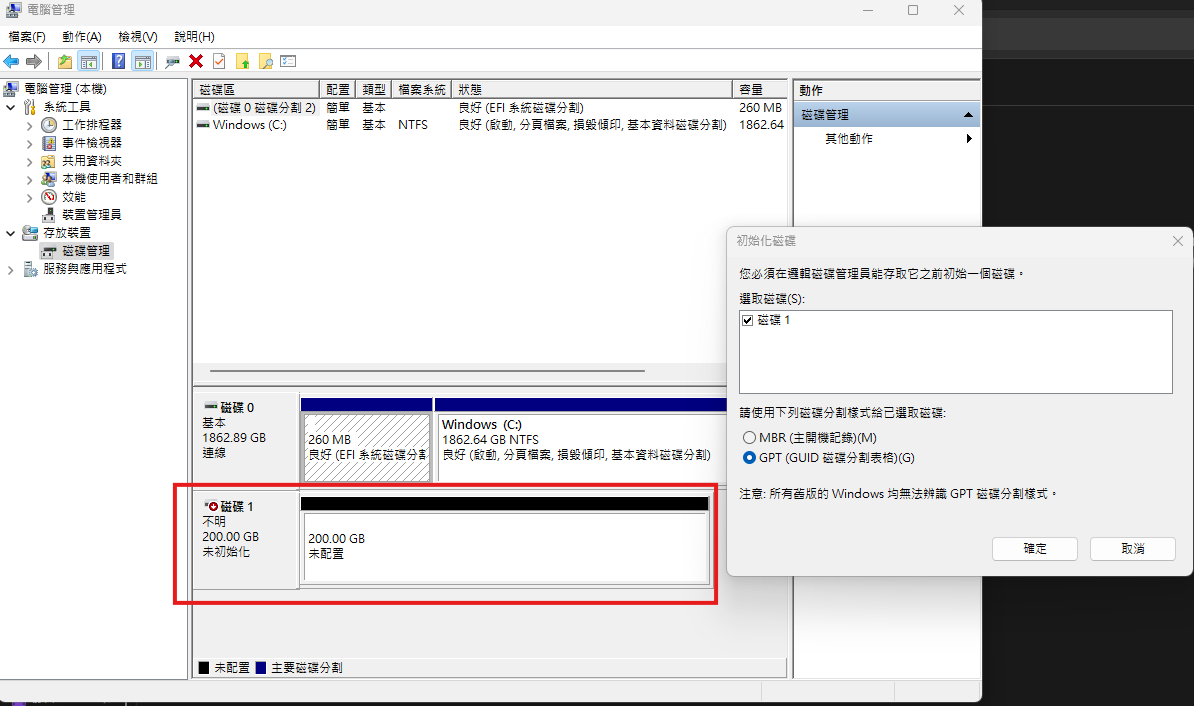Click the 確定 button in dialog
1194x706 pixels.
click(1034, 549)
